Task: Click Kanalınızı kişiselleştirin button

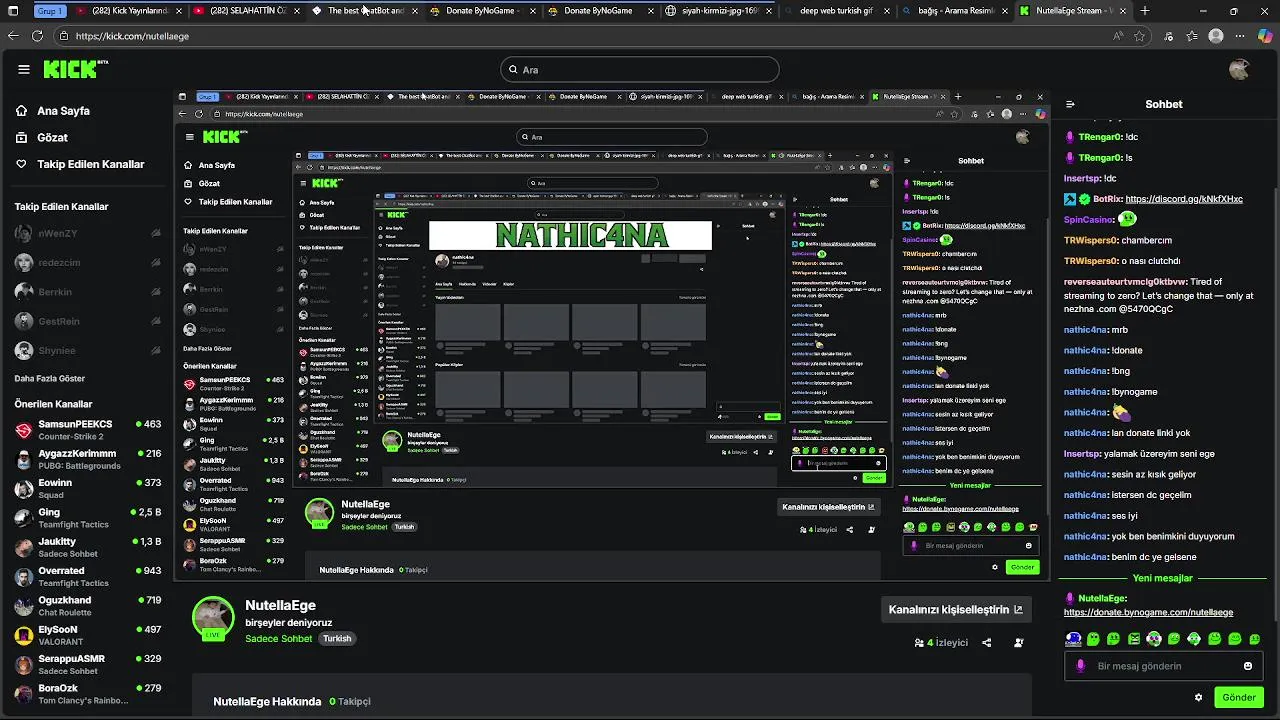Action: (955, 609)
